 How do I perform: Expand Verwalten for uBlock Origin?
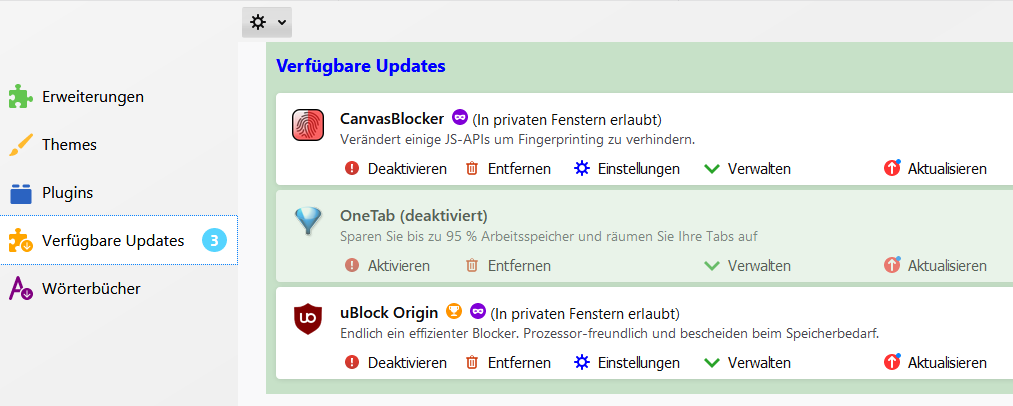[x=748, y=362]
